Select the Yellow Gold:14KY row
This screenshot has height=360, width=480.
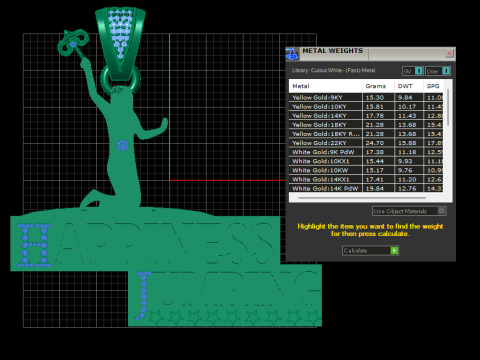click(x=366, y=116)
